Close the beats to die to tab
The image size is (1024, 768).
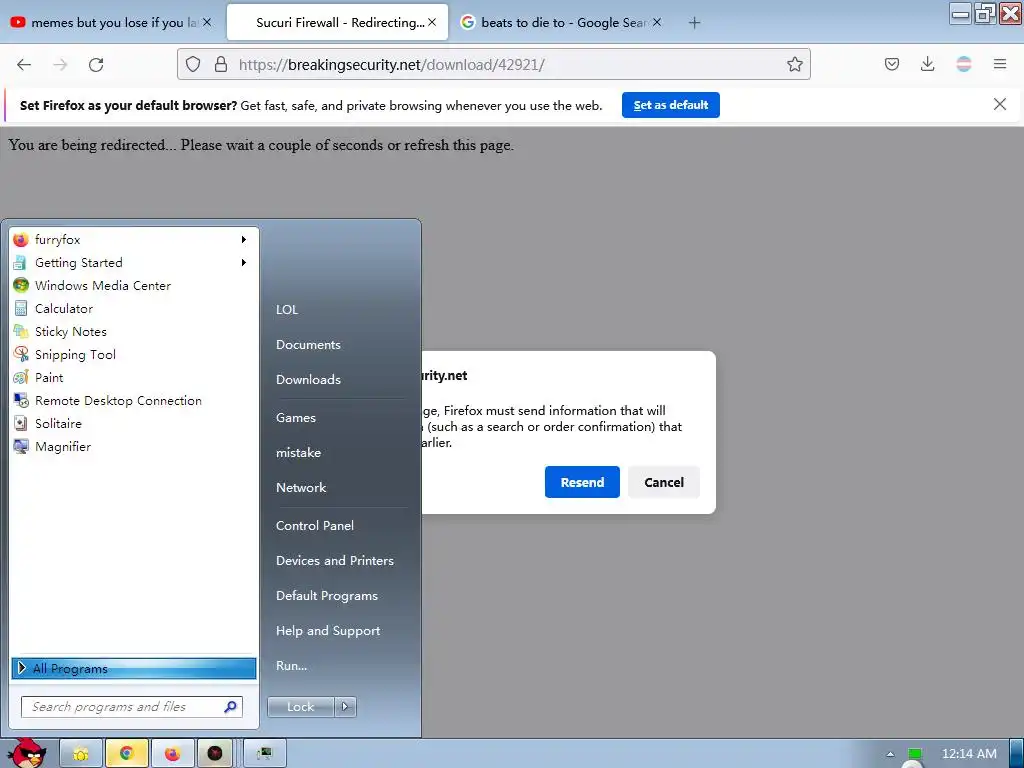click(x=657, y=22)
